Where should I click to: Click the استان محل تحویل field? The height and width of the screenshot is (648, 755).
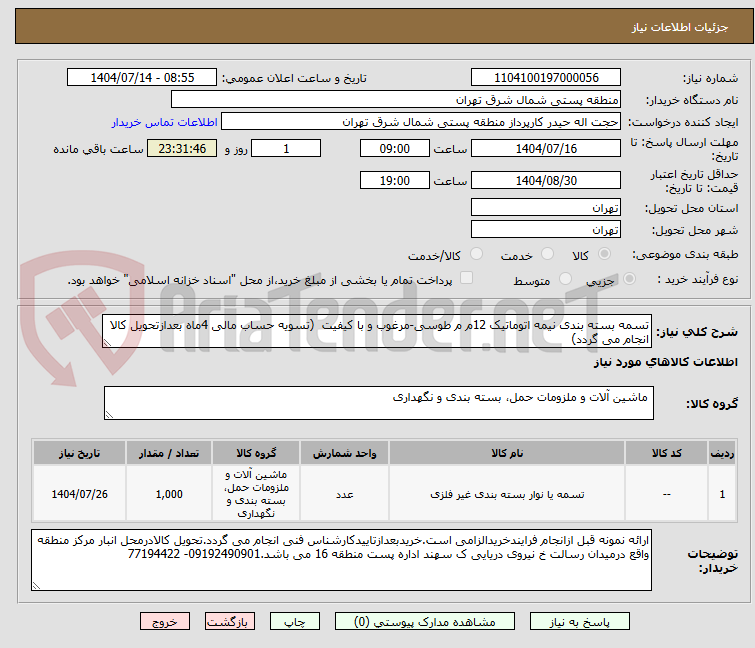tap(546, 208)
